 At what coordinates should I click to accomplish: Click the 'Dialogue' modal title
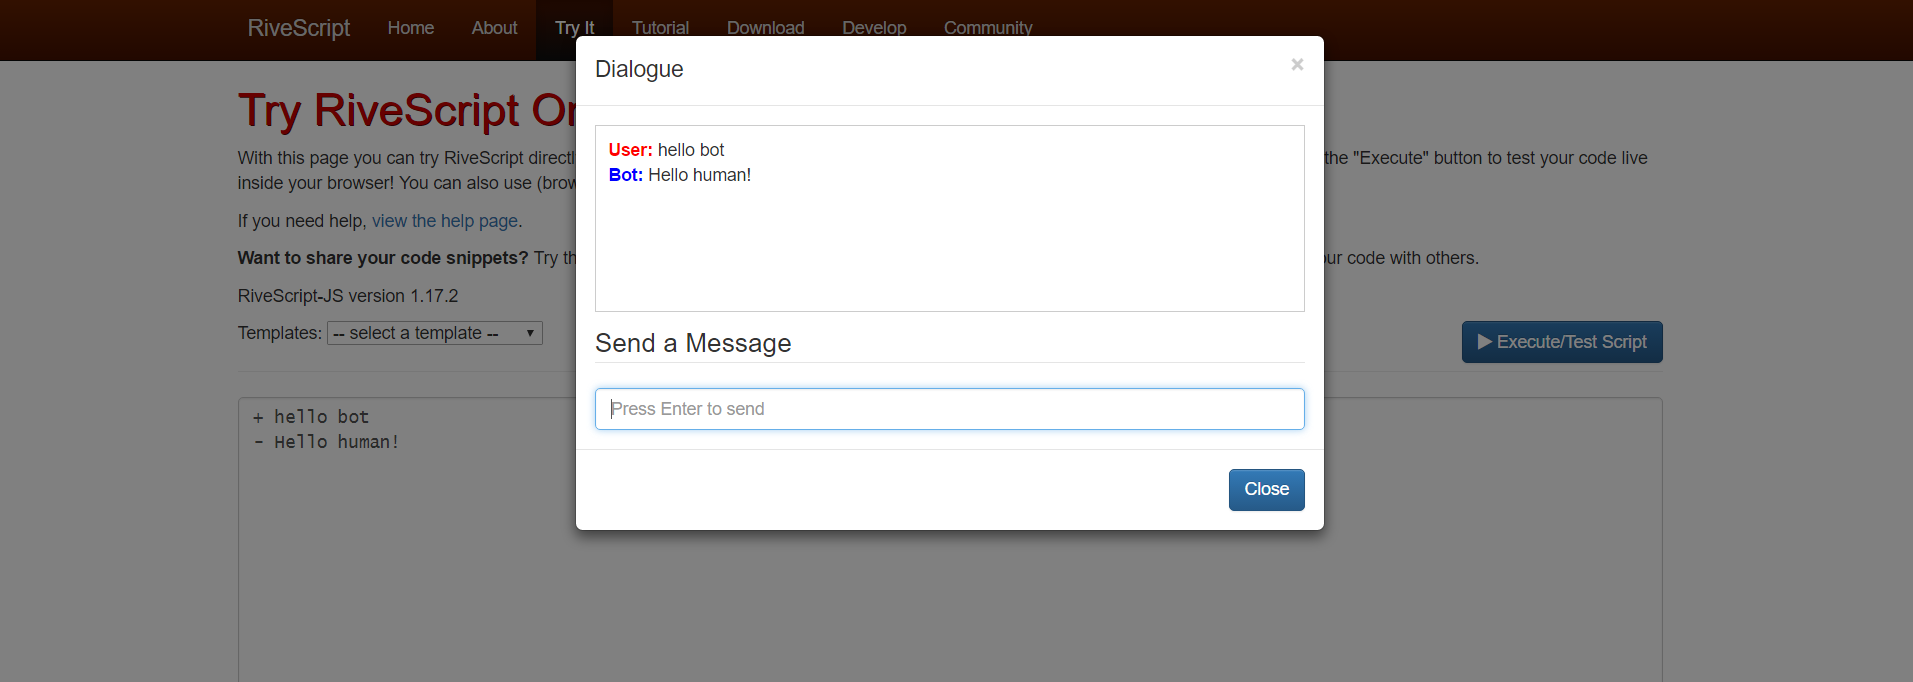pyautogui.click(x=639, y=69)
